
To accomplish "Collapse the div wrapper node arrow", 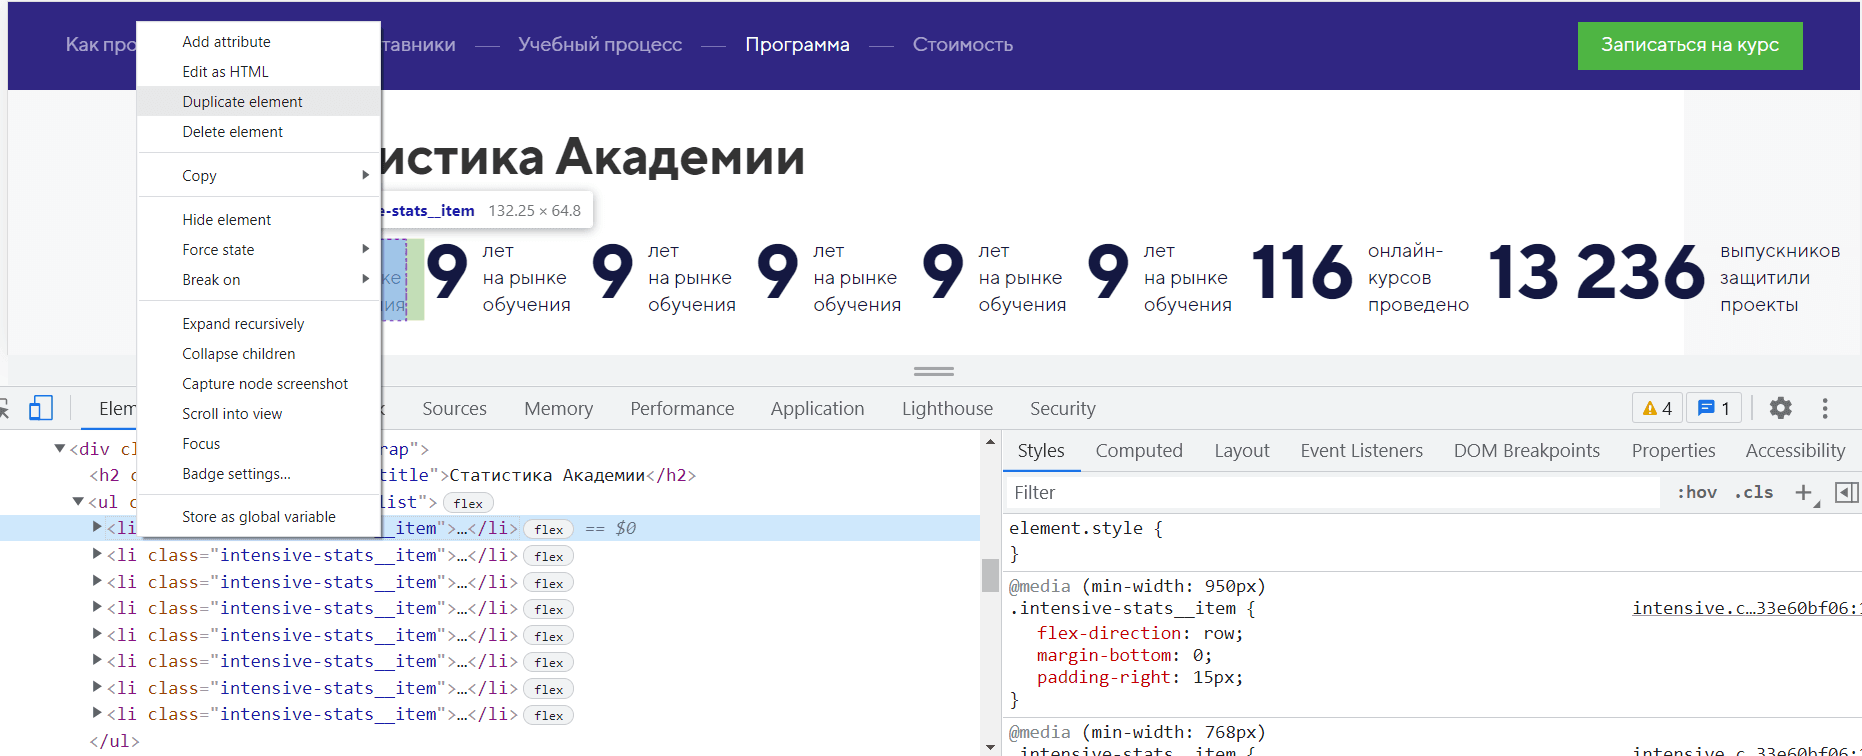I will [60, 449].
